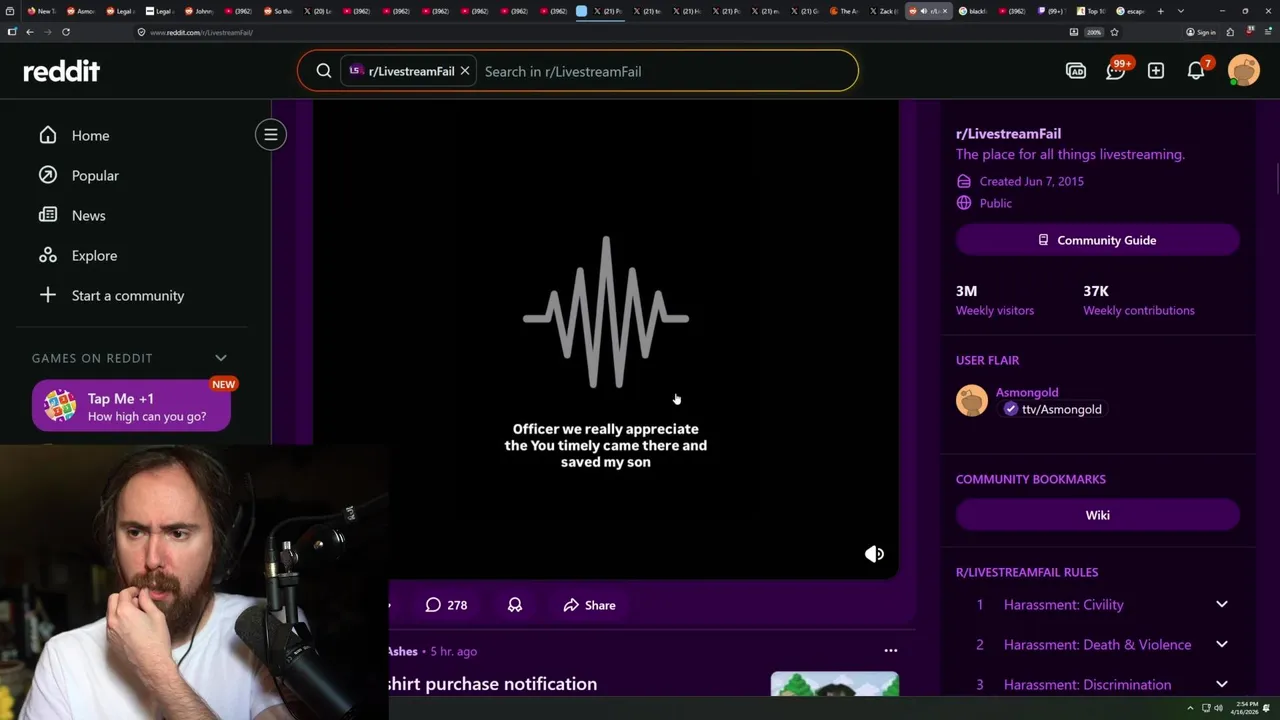Switch to the New Tab tab

click(41, 11)
